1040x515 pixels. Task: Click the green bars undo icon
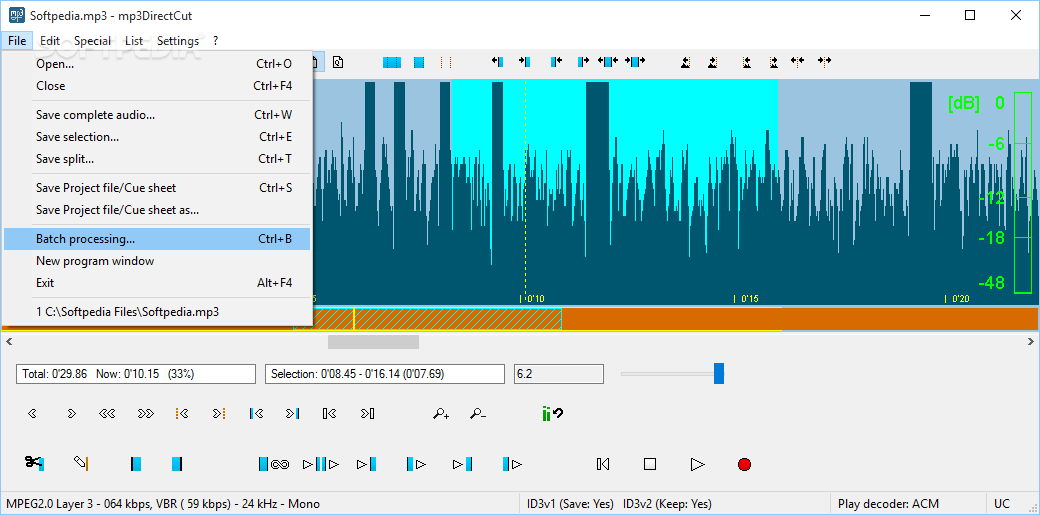tap(552, 413)
